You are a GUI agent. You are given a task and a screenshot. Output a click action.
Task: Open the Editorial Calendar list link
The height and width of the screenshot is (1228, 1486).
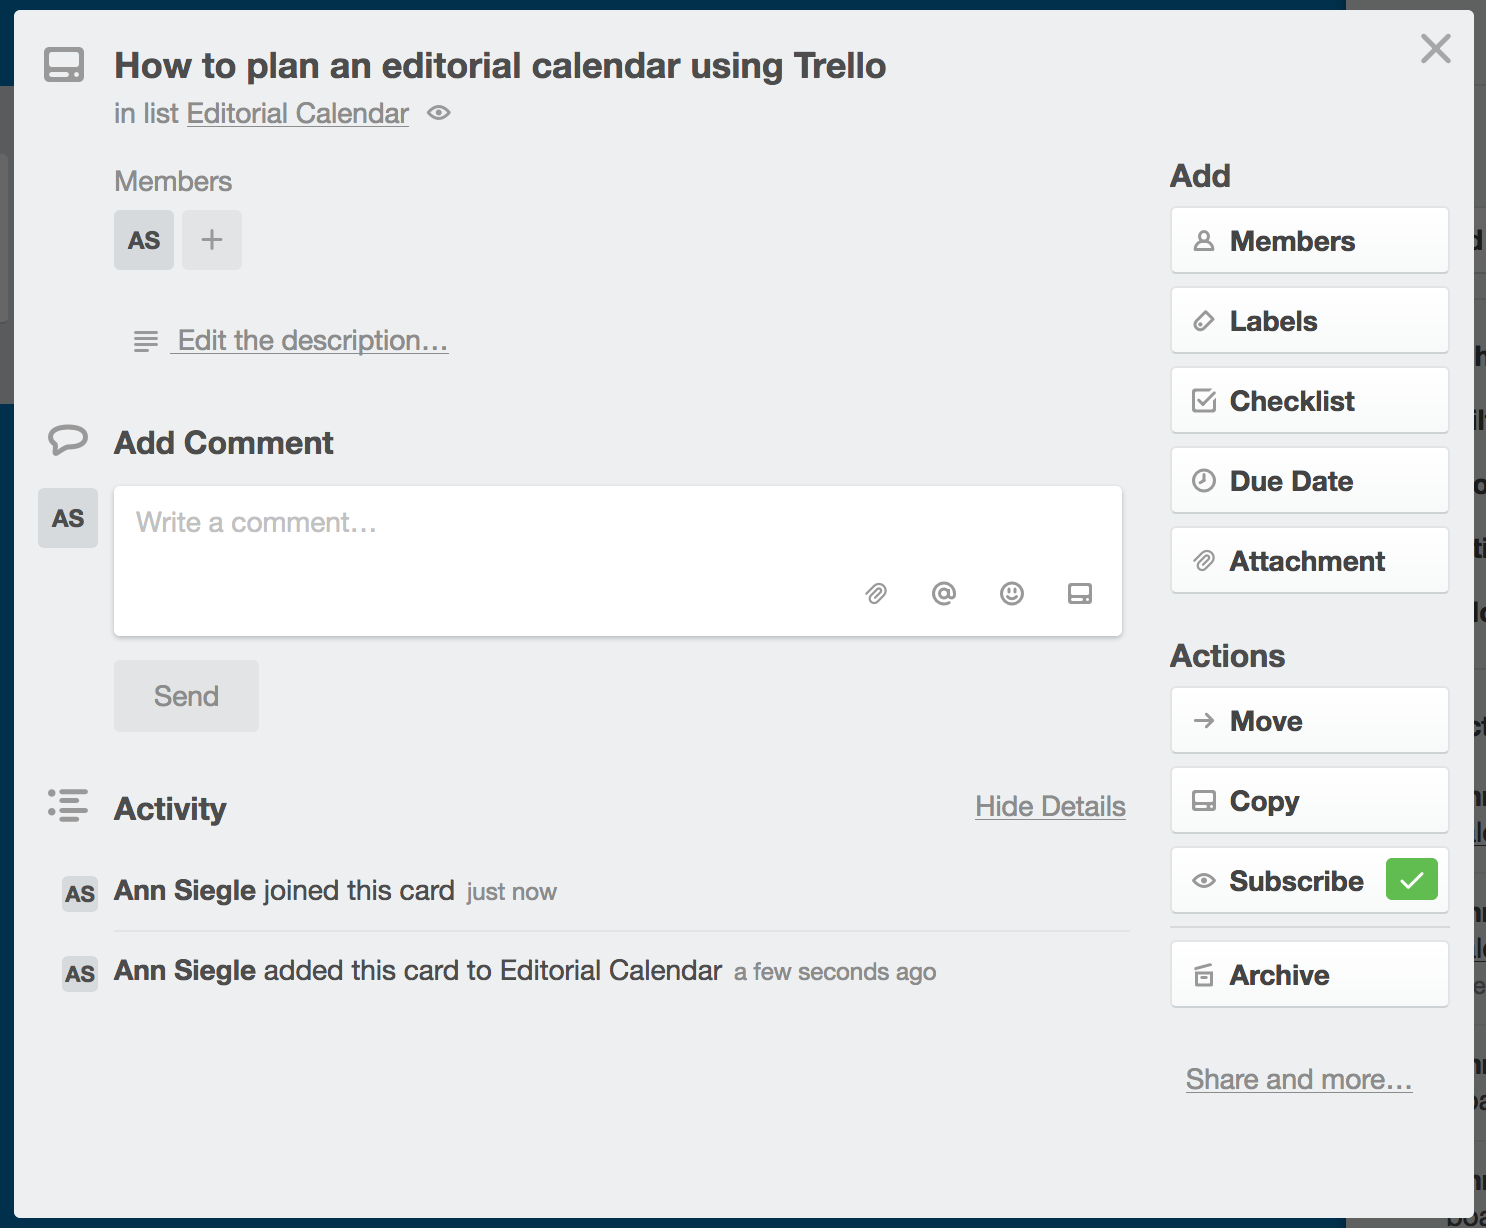point(298,113)
